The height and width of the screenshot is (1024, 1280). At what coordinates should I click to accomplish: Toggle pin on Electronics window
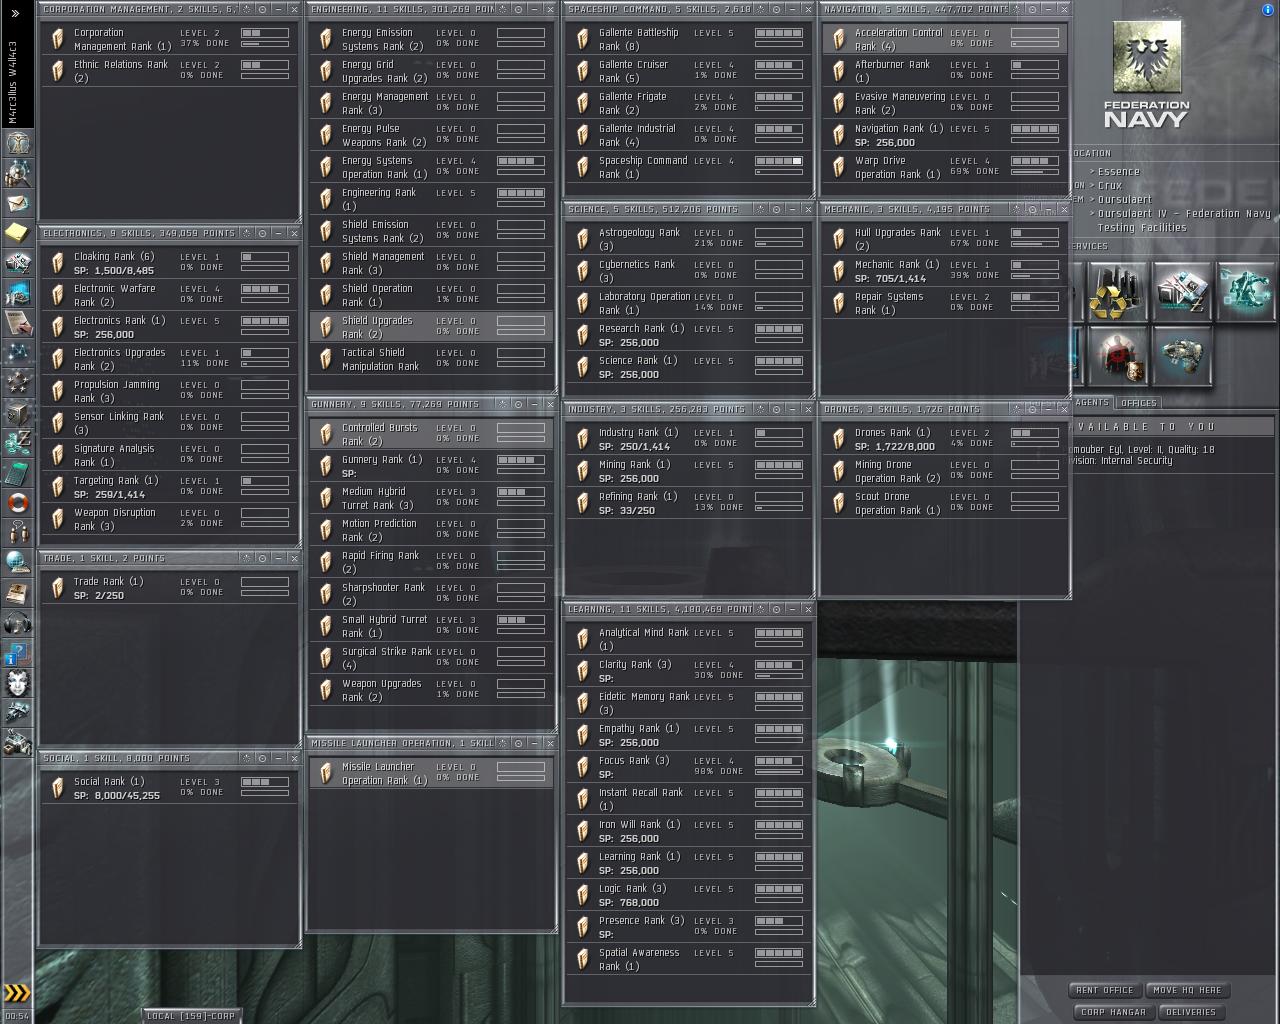click(262, 233)
